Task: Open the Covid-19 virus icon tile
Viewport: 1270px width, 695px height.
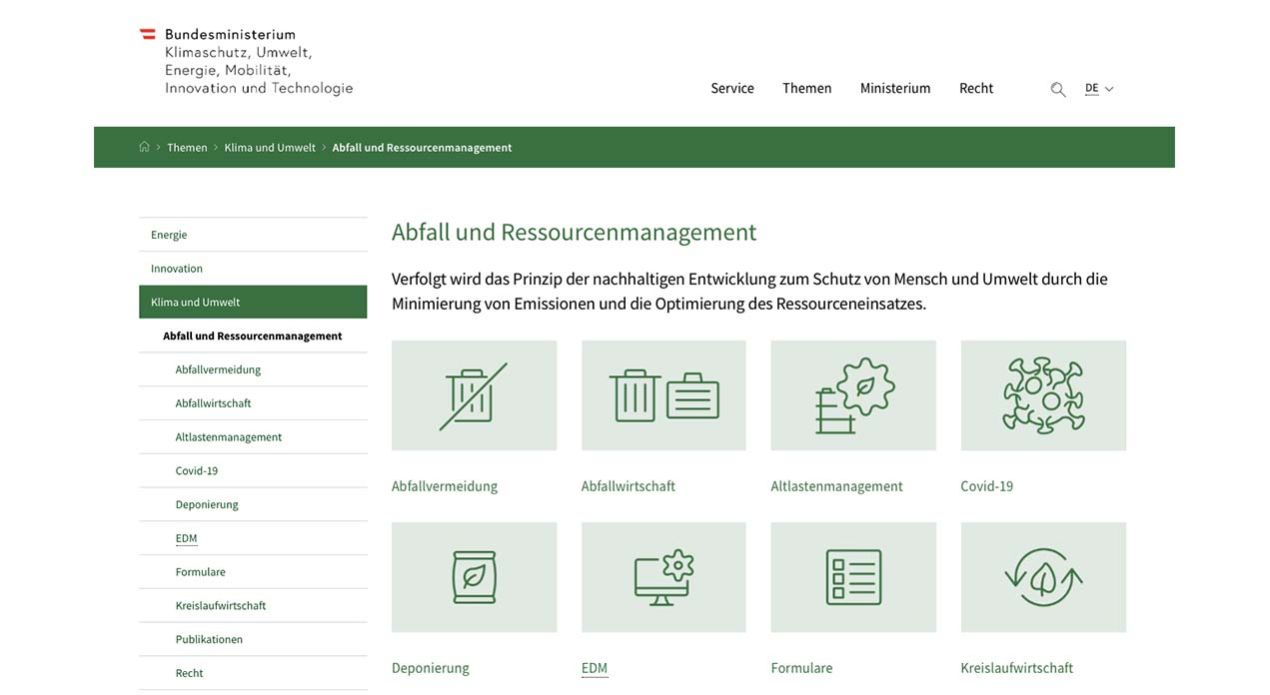Action: 1043,395
